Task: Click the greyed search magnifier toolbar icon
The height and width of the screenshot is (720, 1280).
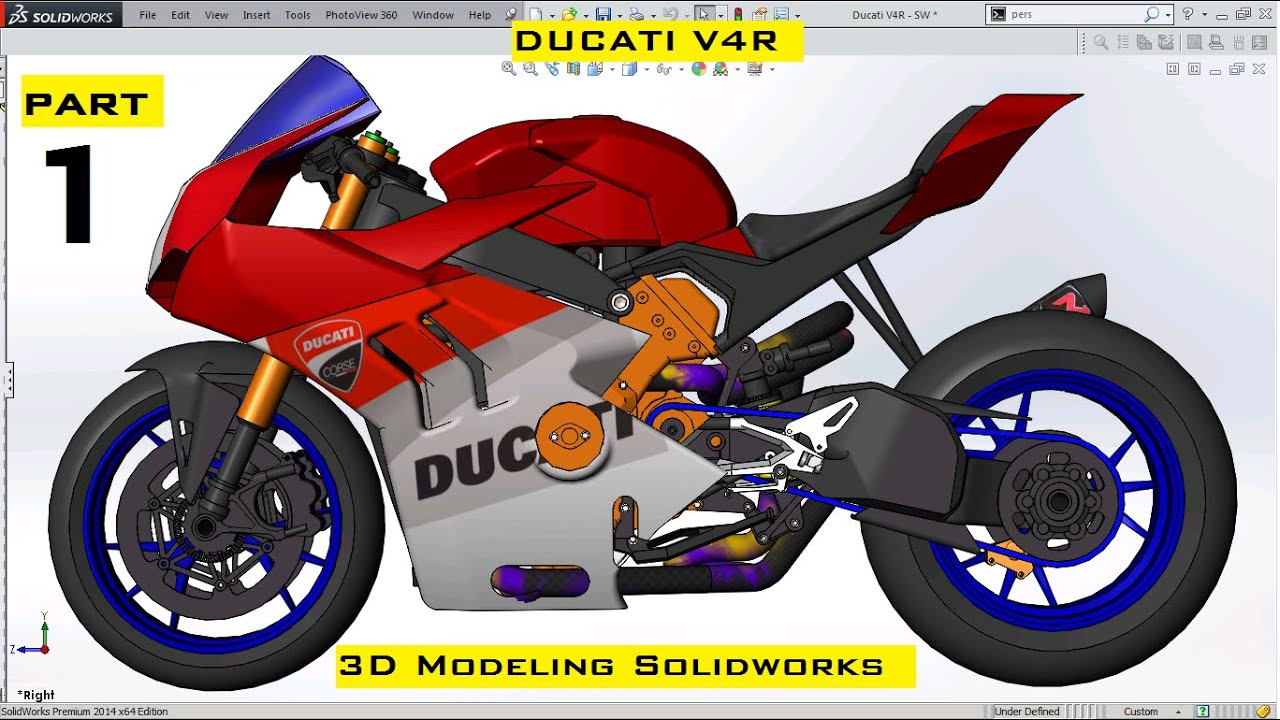Action: [x=1101, y=42]
